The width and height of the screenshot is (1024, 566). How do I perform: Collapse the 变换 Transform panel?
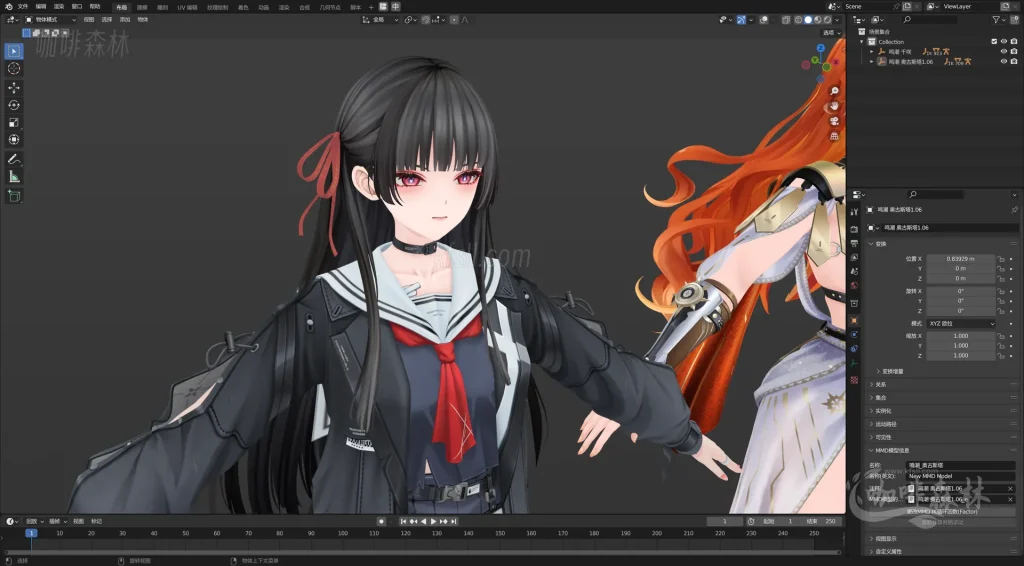pos(871,244)
